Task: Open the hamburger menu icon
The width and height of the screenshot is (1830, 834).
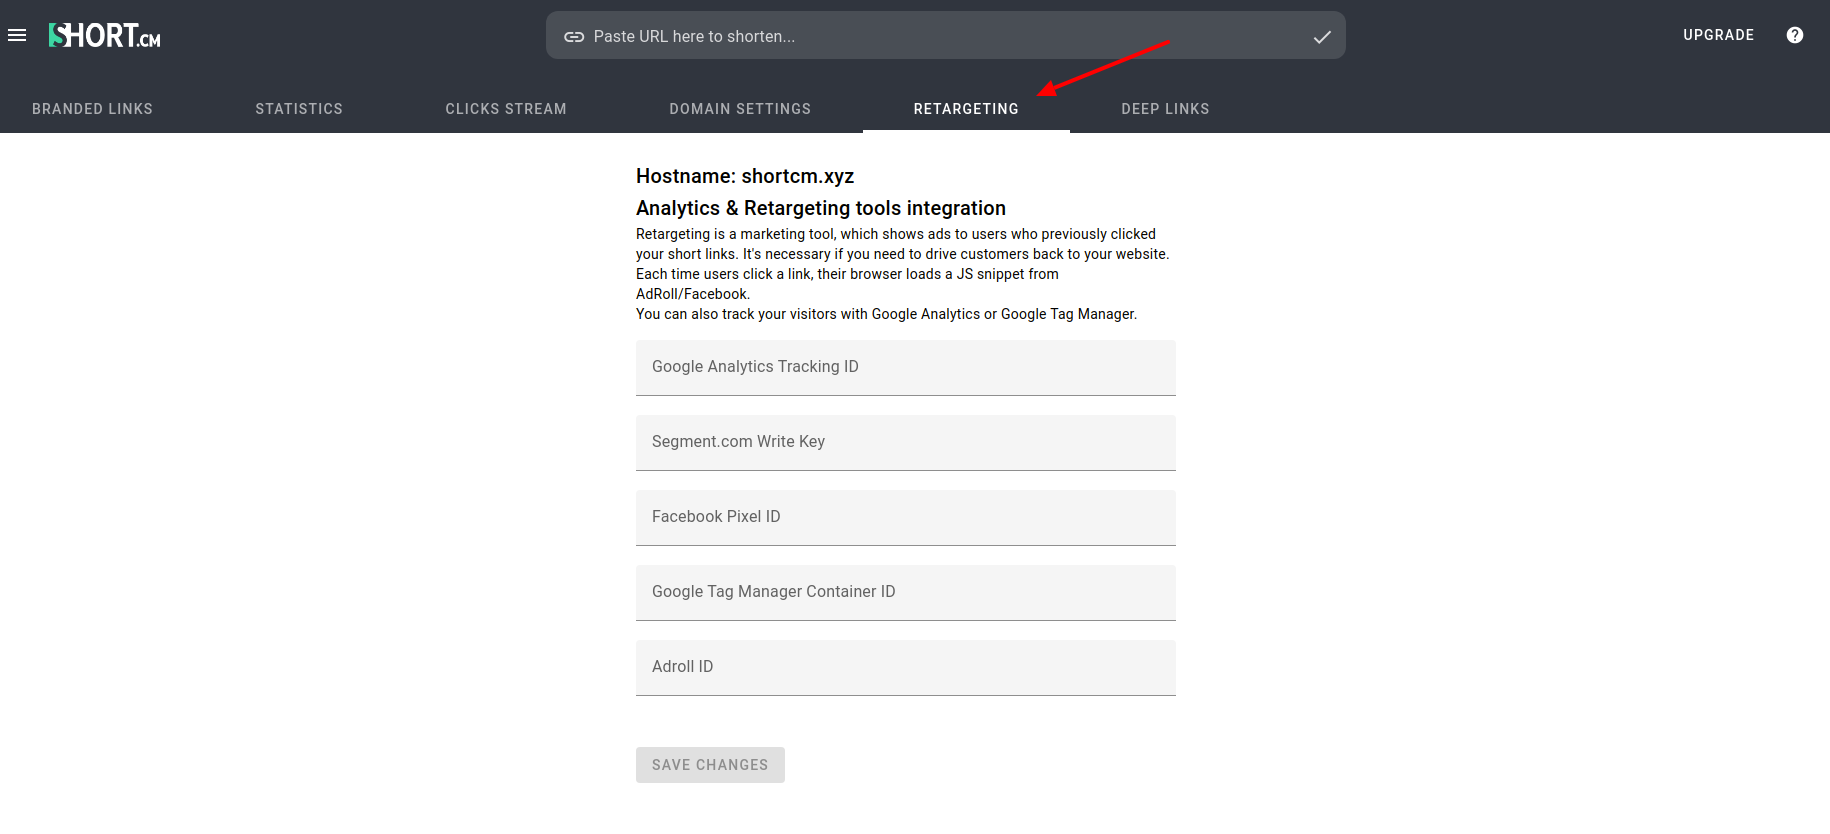Action: click(x=17, y=35)
